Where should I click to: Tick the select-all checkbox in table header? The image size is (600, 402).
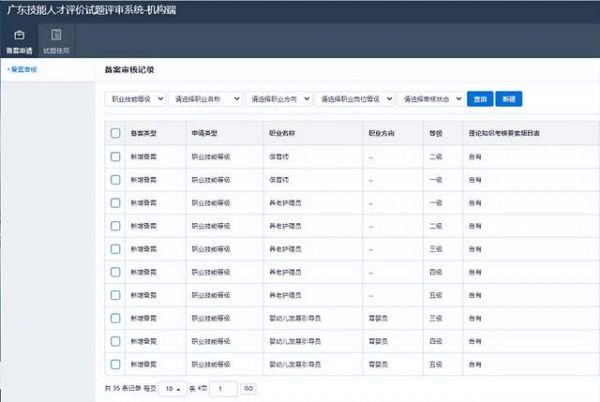[x=115, y=133]
